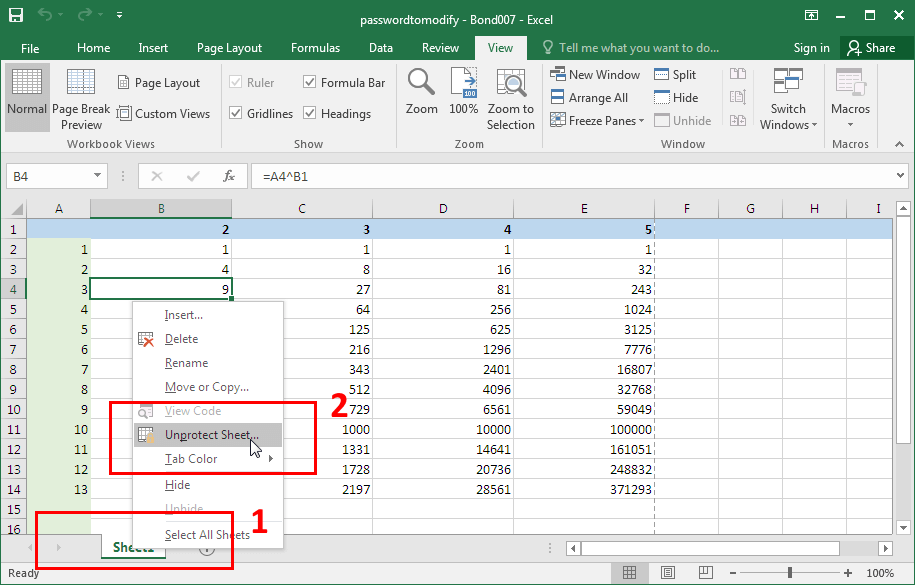Customize Quick Access Toolbar dropdown

point(119,15)
